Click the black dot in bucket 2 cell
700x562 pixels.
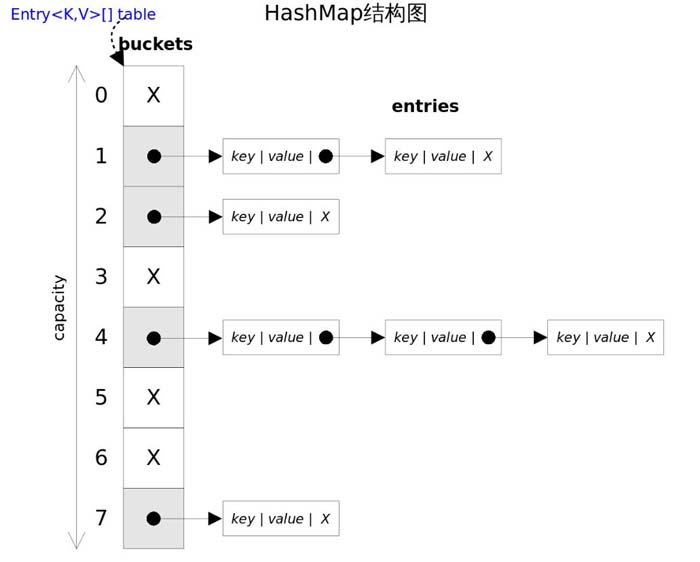click(x=154, y=217)
